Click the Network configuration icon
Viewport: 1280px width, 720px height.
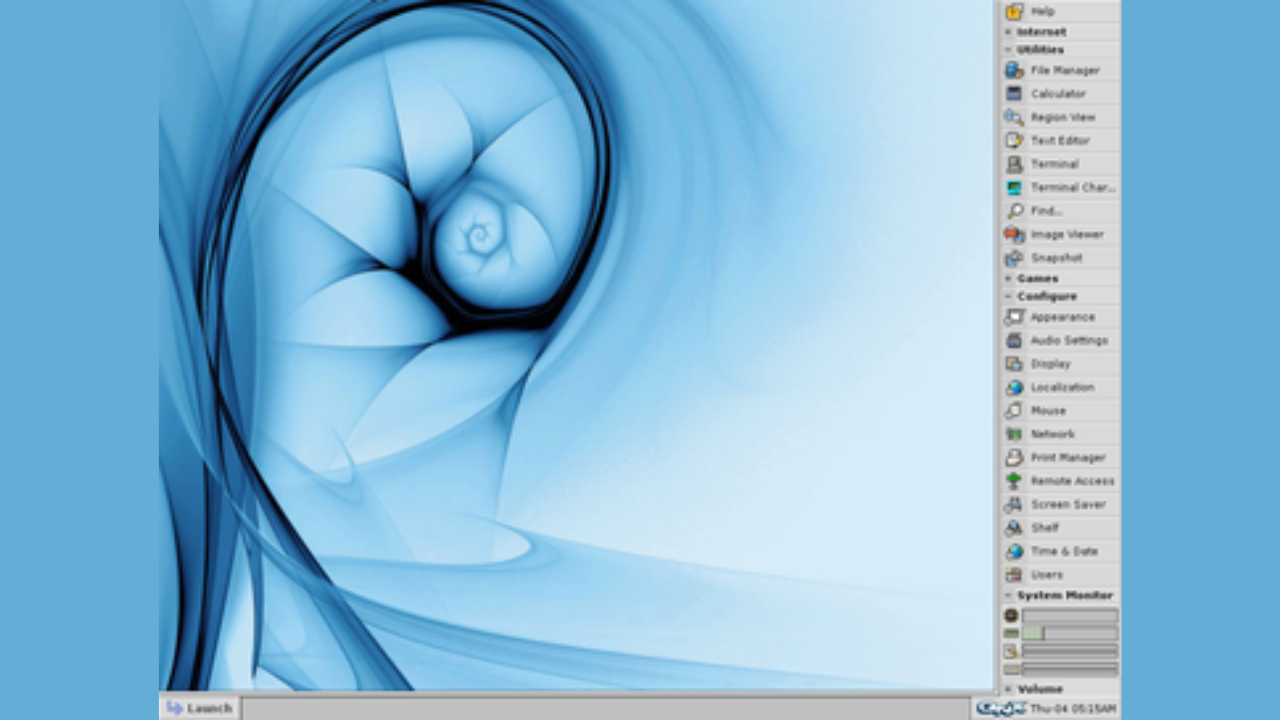coord(1014,434)
